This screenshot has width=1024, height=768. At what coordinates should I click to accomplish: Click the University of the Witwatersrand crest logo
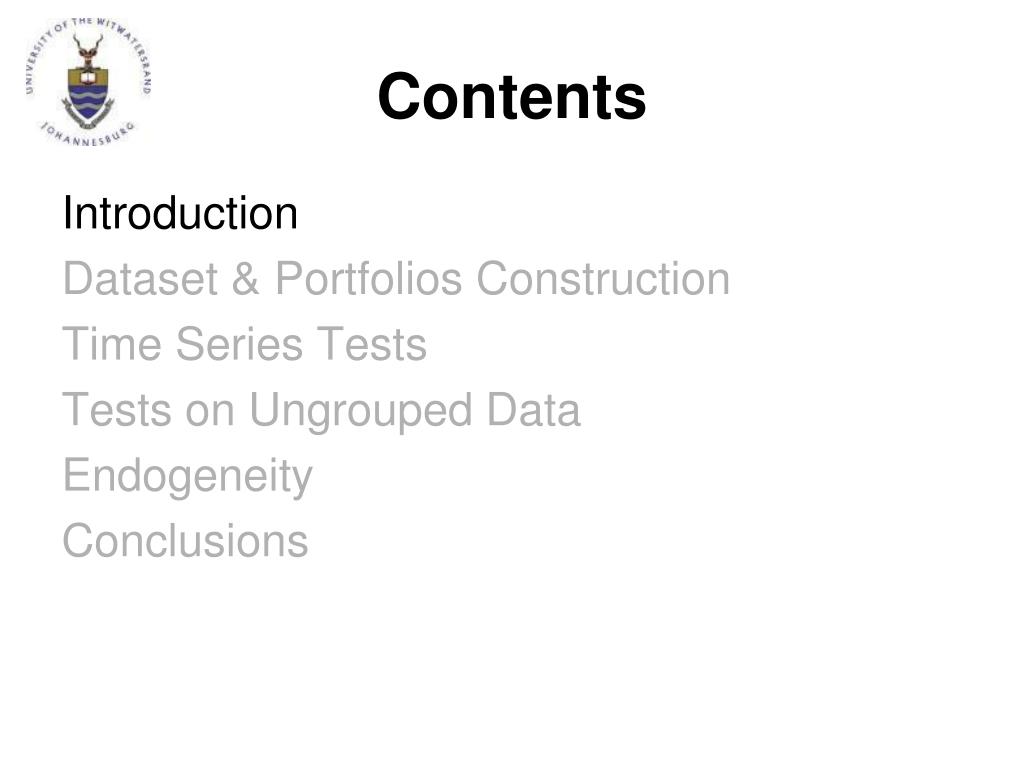88,82
